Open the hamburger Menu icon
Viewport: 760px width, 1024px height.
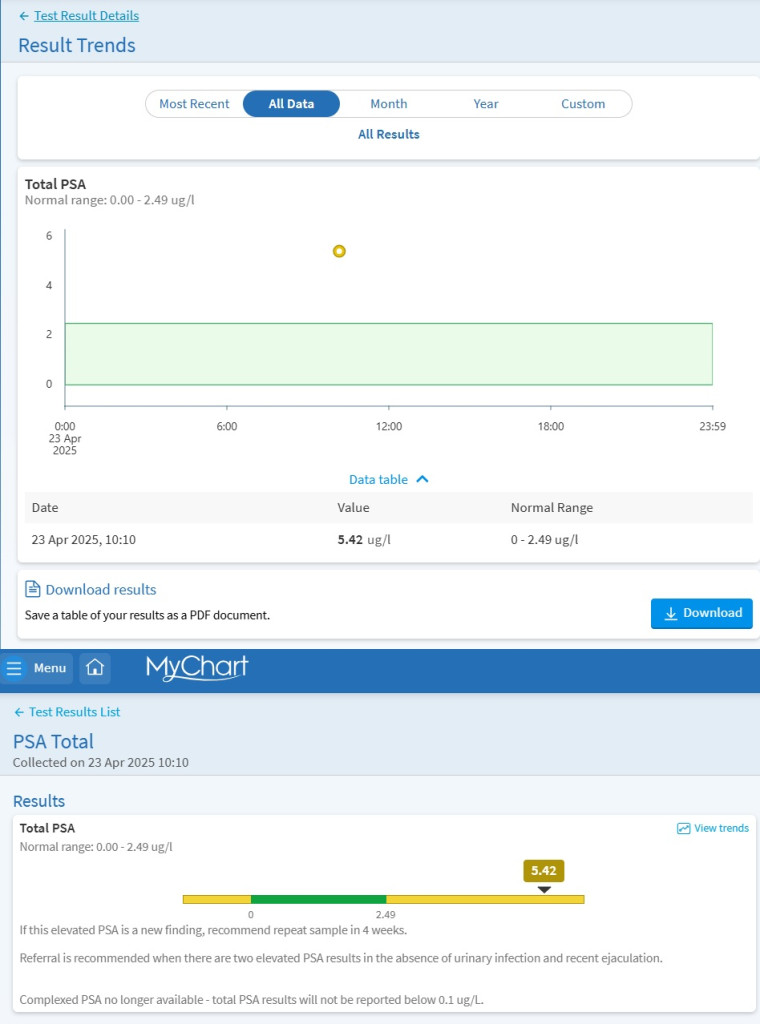(14, 668)
